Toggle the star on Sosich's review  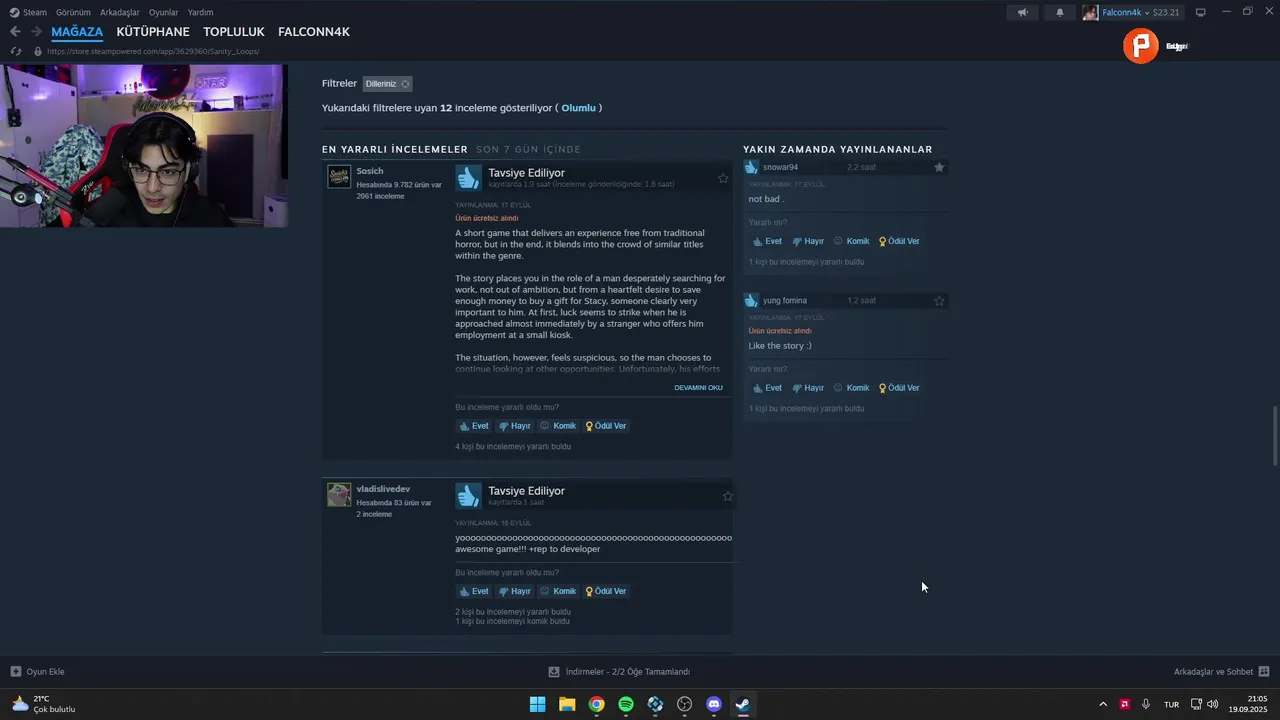(723, 178)
